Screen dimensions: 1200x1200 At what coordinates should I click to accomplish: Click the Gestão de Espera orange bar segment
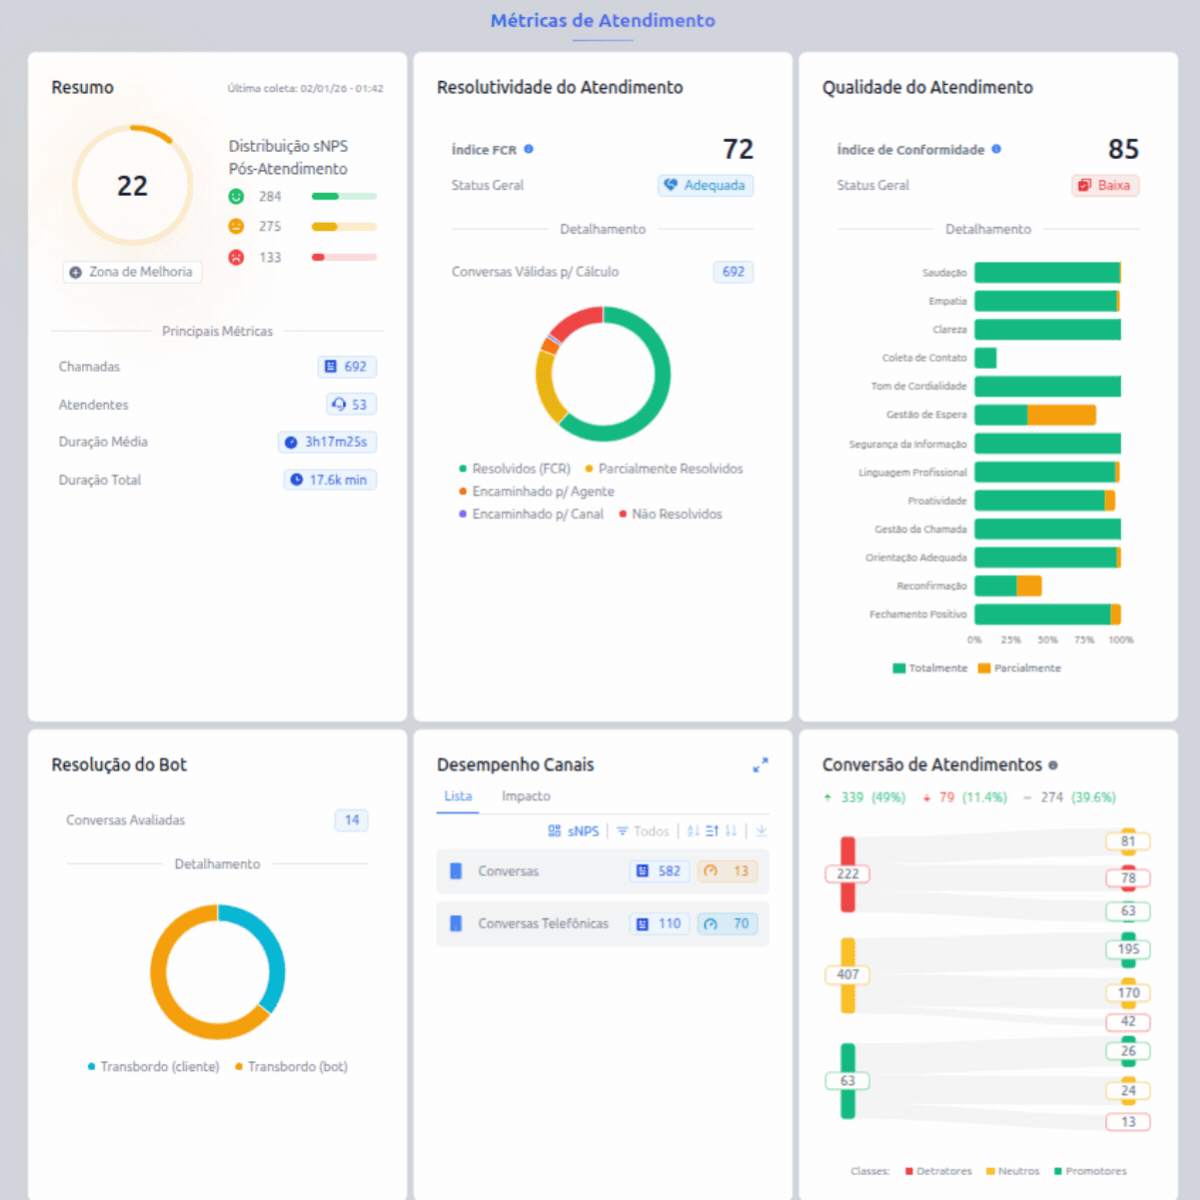pos(1062,414)
